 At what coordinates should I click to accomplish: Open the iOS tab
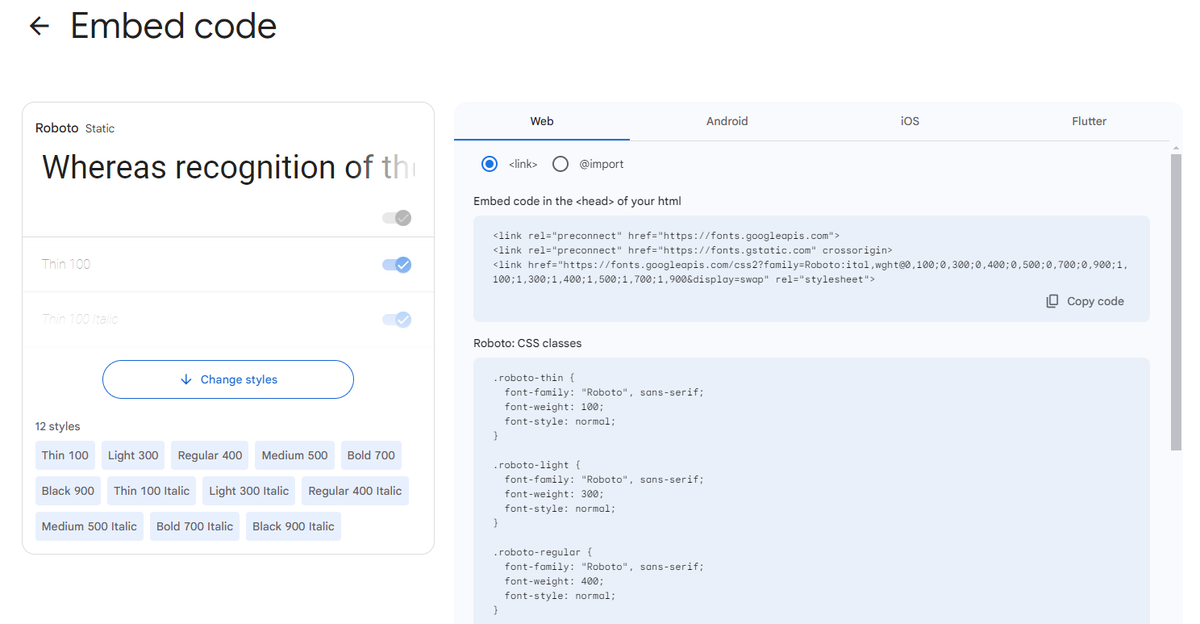tap(909, 121)
